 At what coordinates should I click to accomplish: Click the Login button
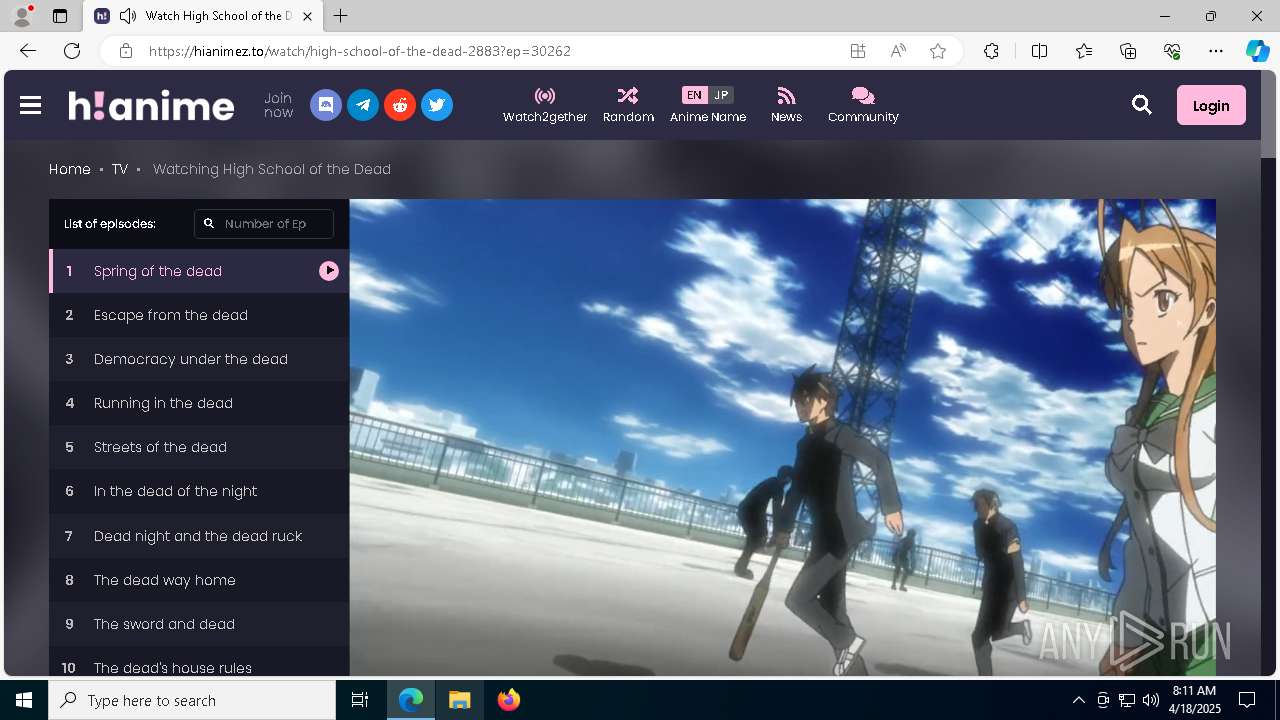pos(1211,105)
